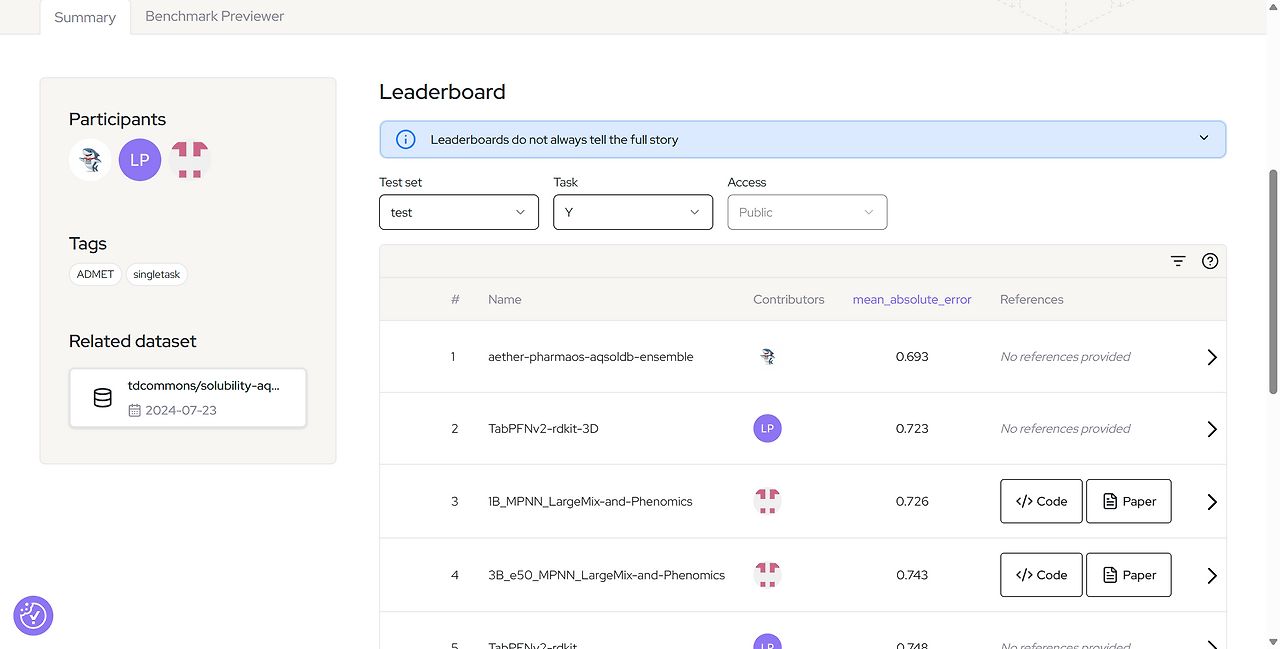Click the purple LP participant avatar
1280x649 pixels.
[x=140, y=160]
